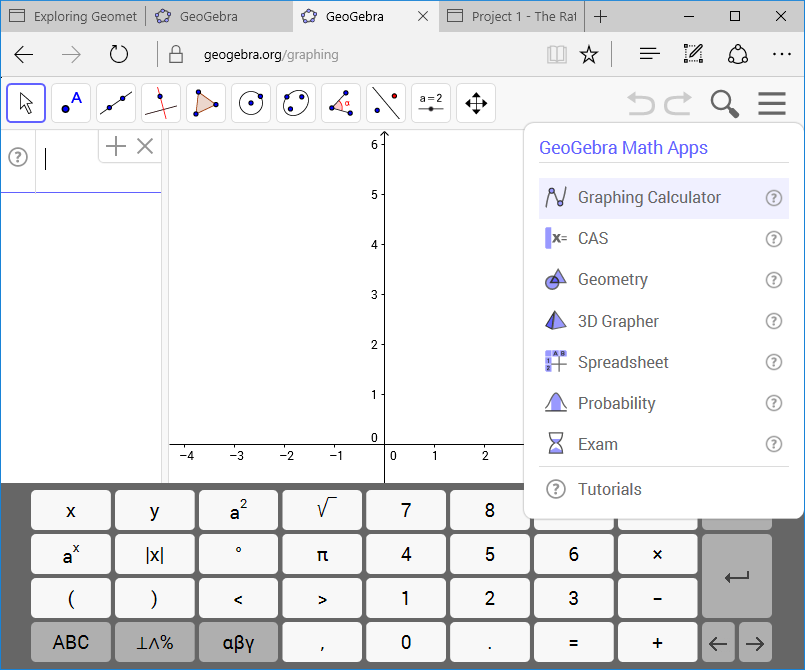Select the Angle tool
805x670 pixels.
click(341, 103)
